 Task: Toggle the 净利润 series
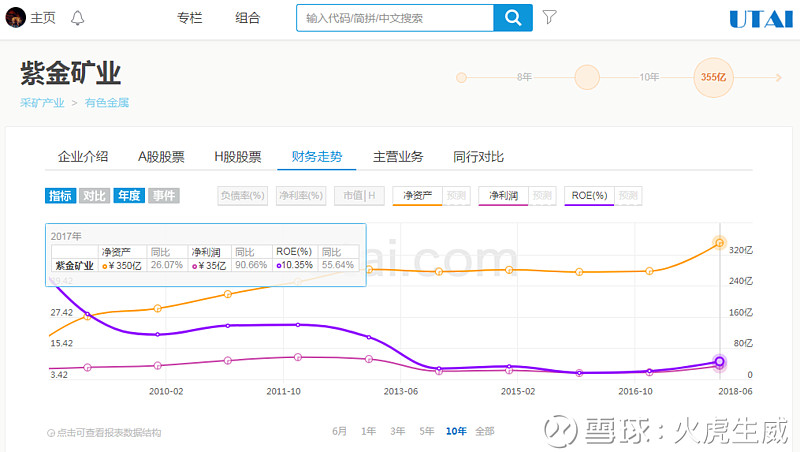[x=503, y=195]
